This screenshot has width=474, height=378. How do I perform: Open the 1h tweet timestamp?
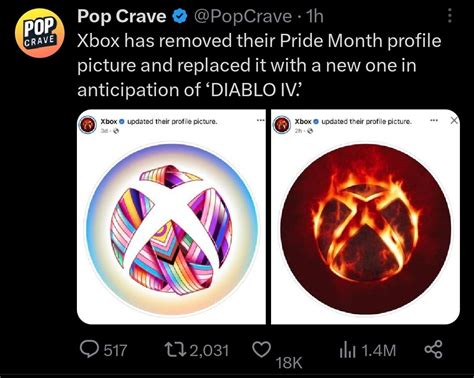314,17
